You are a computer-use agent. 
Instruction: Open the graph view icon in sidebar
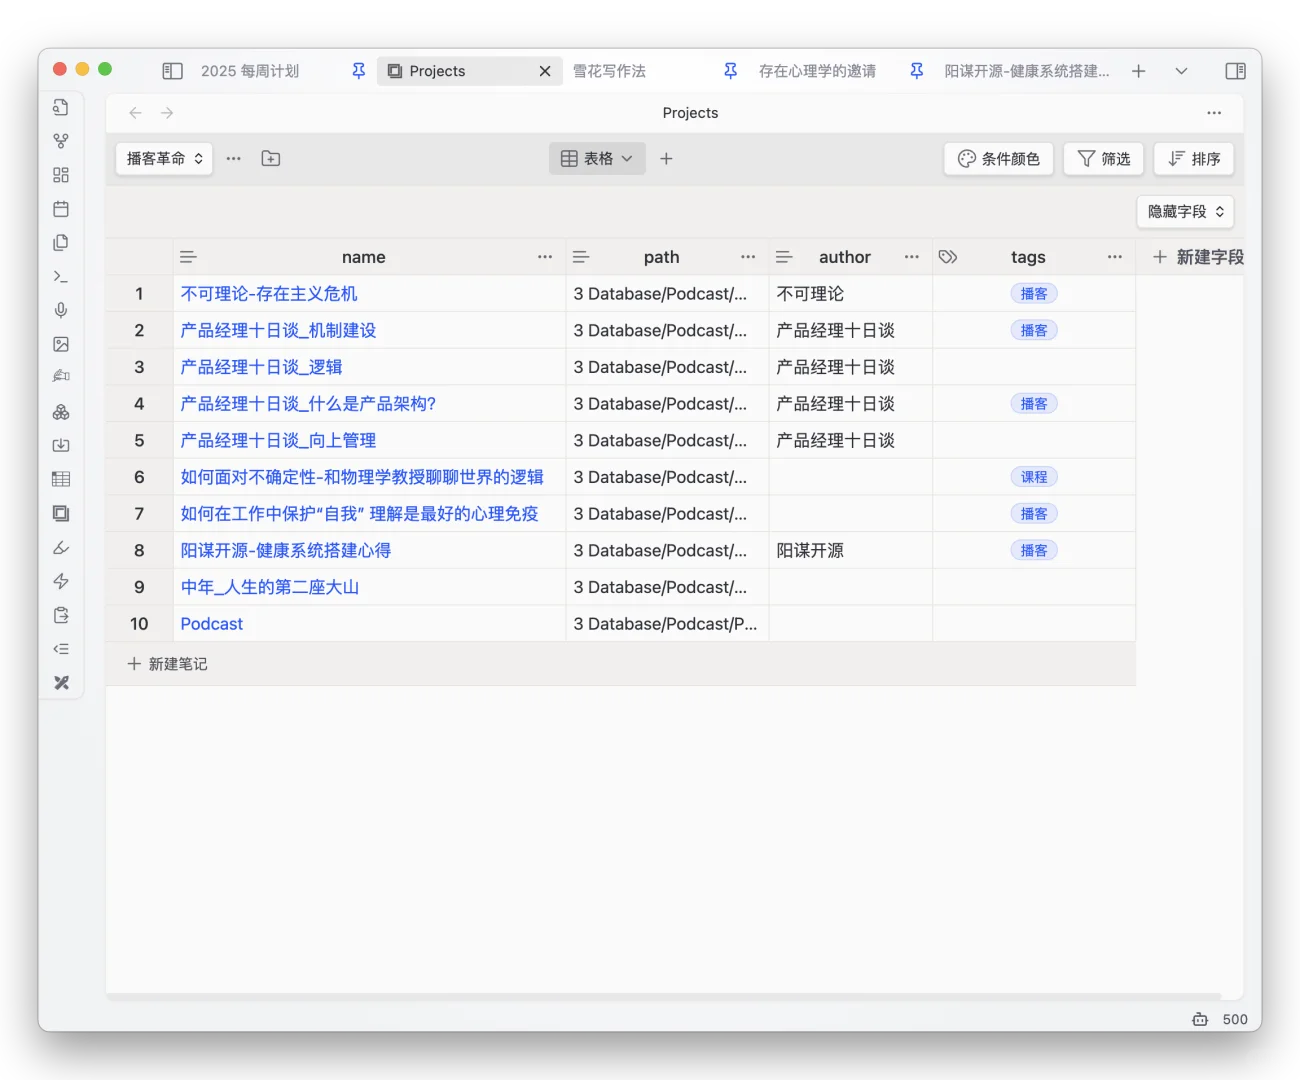60,140
